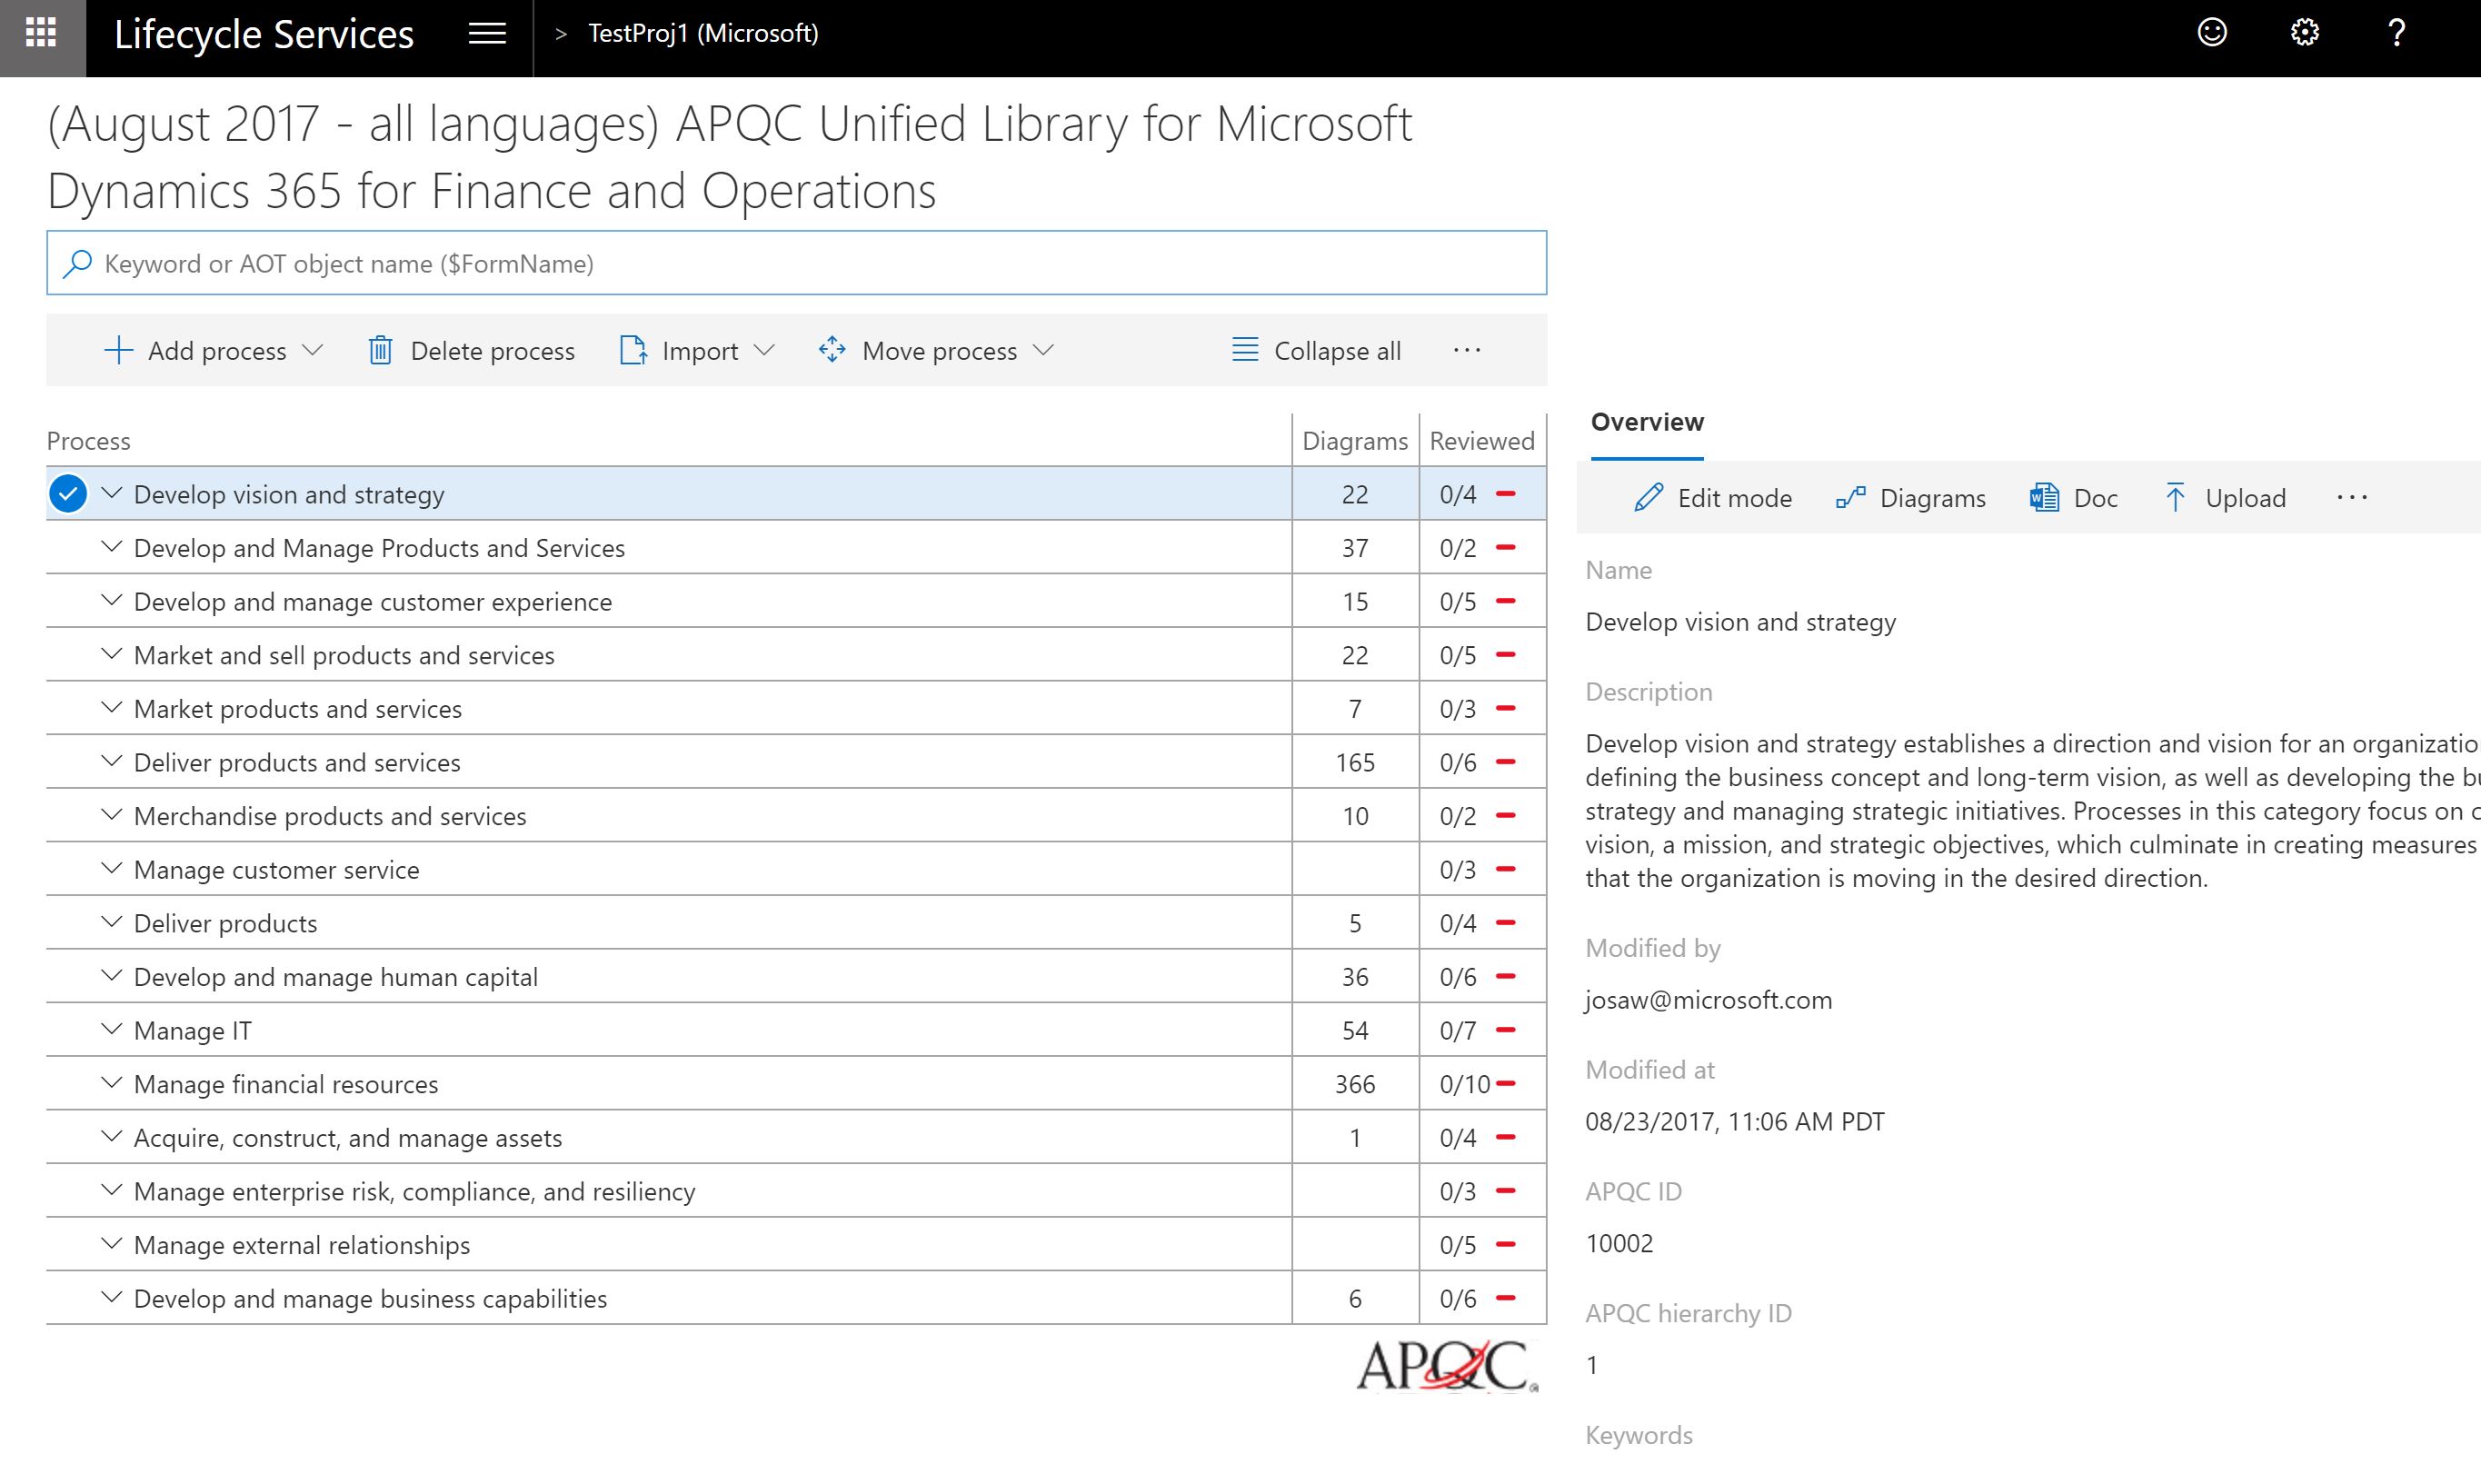2481x1484 pixels.
Task: Click the red reviewed marker for Deliver products
Action: (x=1505, y=923)
